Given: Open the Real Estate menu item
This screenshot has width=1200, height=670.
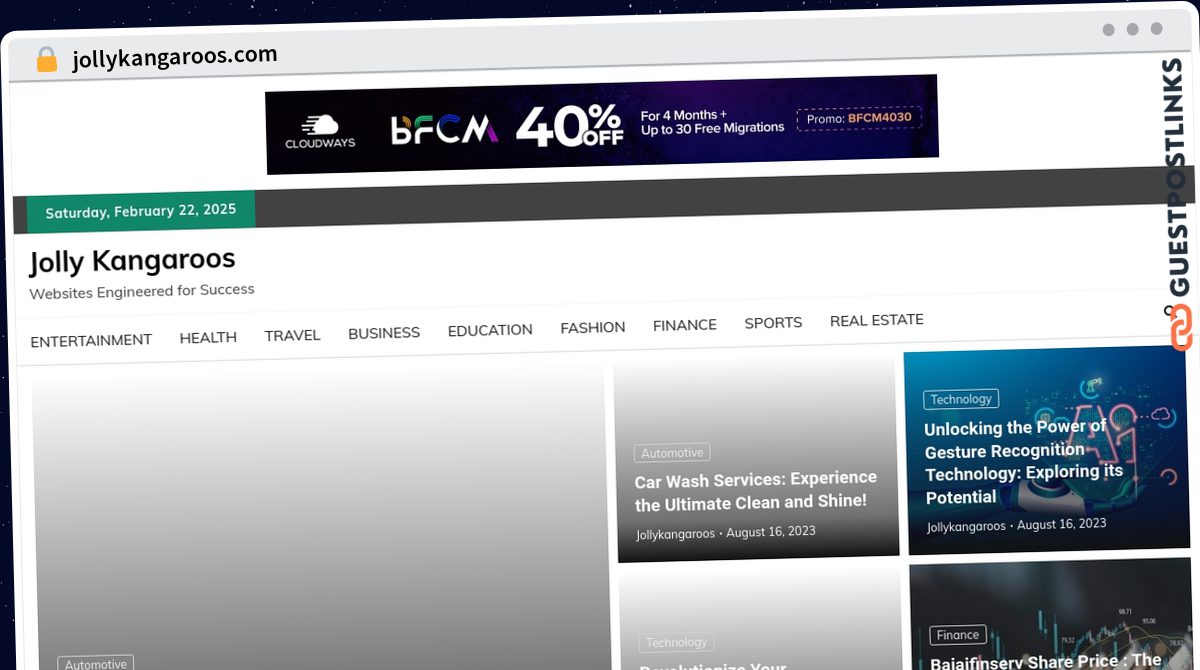Looking at the screenshot, I should 877,320.
